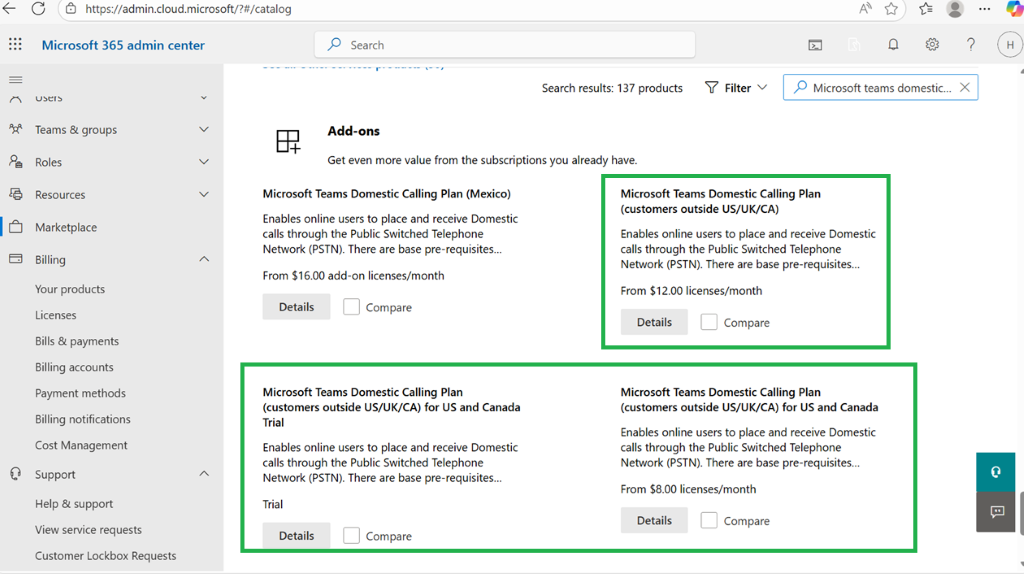Open Help & support page
Image resolution: width=1024 pixels, height=574 pixels.
click(x=74, y=503)
